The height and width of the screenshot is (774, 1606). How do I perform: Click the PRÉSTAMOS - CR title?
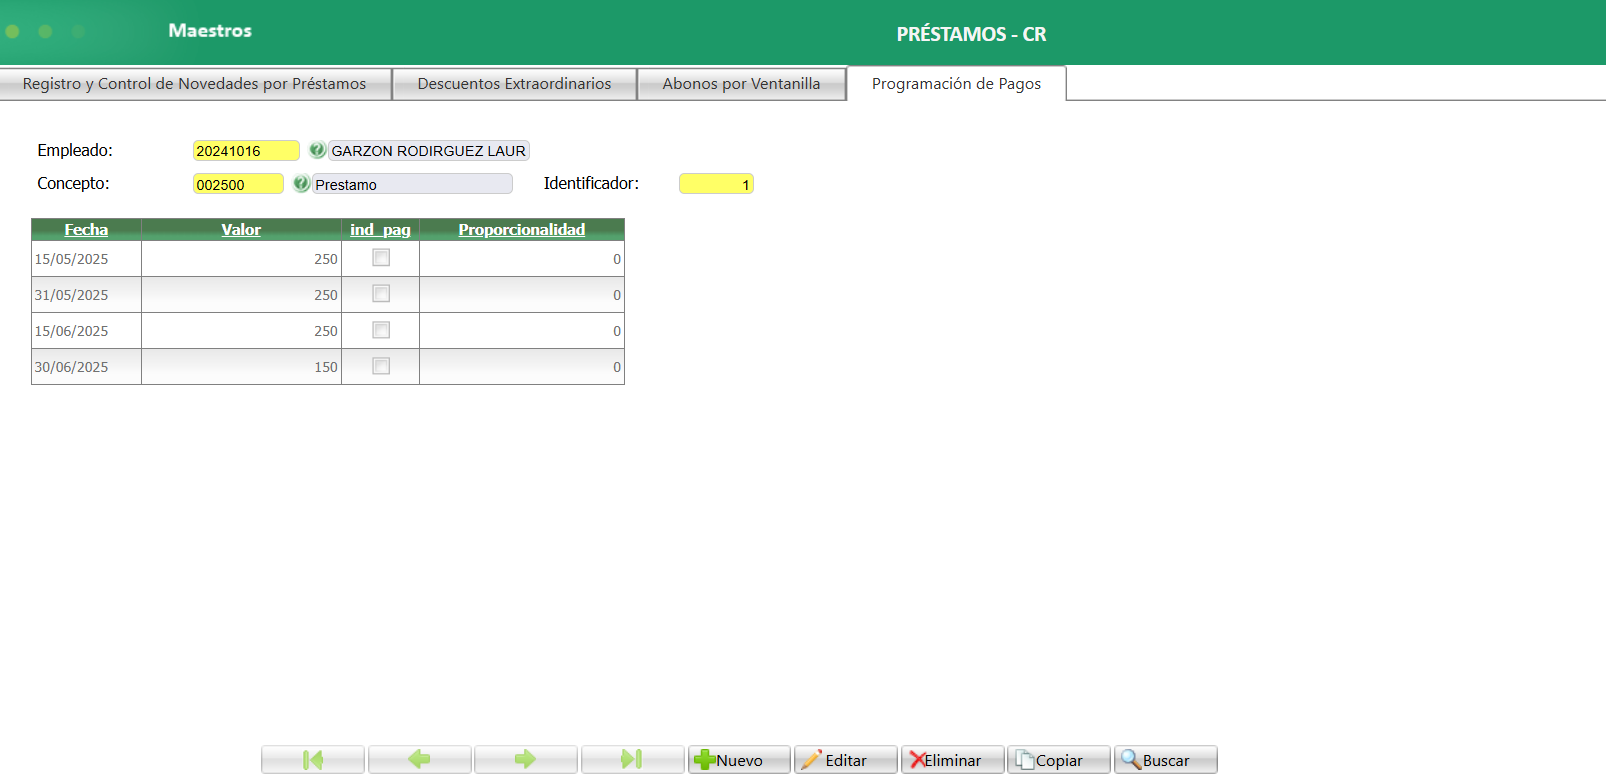(x=971, y=34)
